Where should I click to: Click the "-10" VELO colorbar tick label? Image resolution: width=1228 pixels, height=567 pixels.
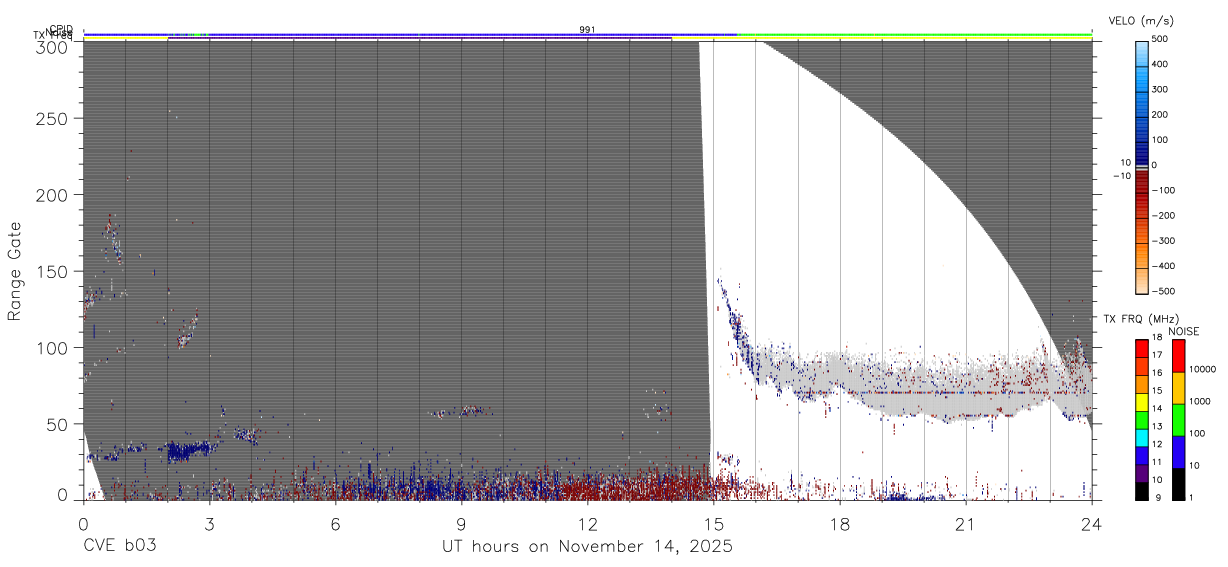(x=1123, y=176)
